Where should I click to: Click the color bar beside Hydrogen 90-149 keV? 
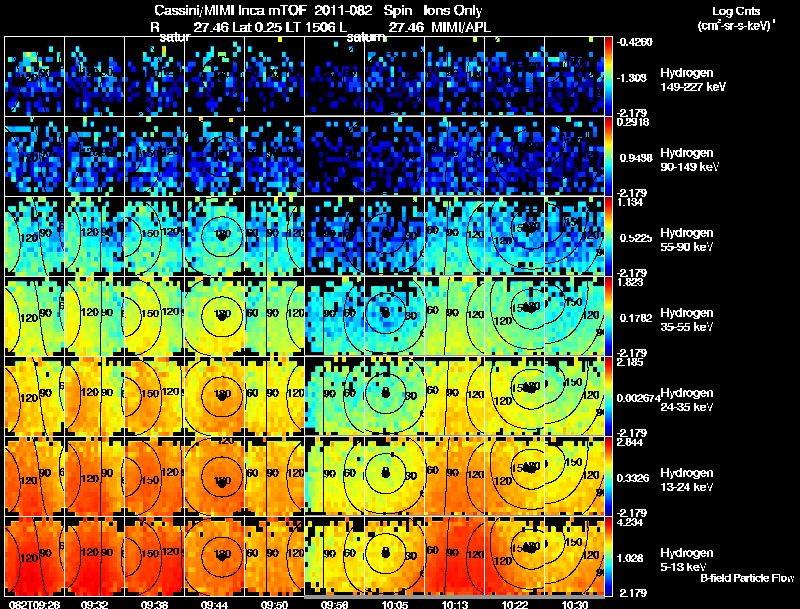click(x=608, y=157)
